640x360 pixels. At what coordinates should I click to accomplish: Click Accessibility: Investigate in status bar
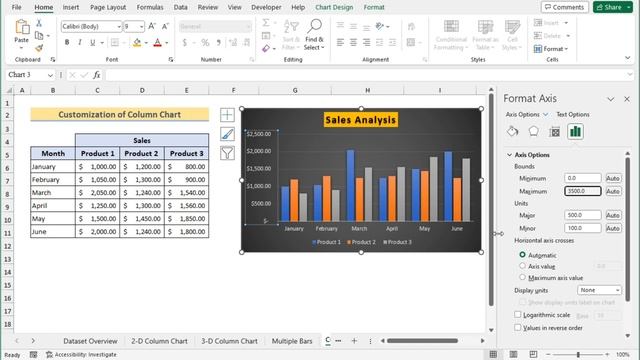[82, 355]
